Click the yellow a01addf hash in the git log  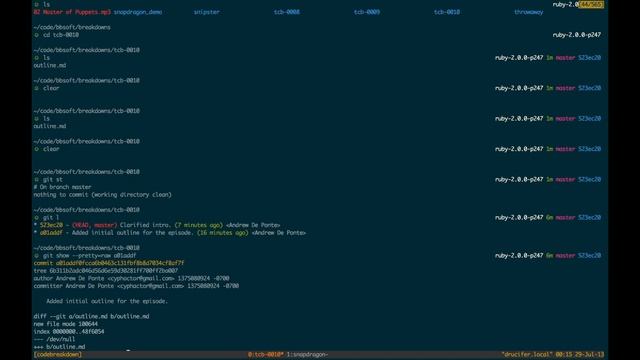(51, 233)
